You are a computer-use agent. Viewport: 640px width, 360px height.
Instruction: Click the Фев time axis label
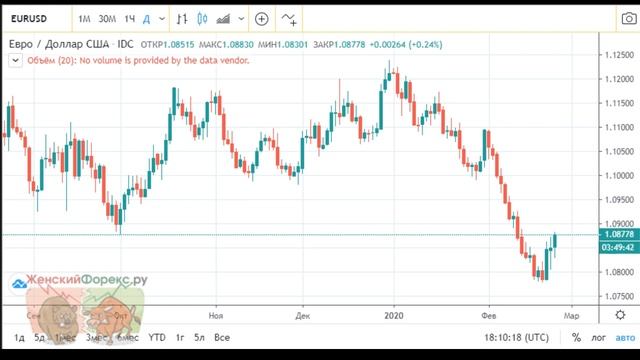click(489, 316)
